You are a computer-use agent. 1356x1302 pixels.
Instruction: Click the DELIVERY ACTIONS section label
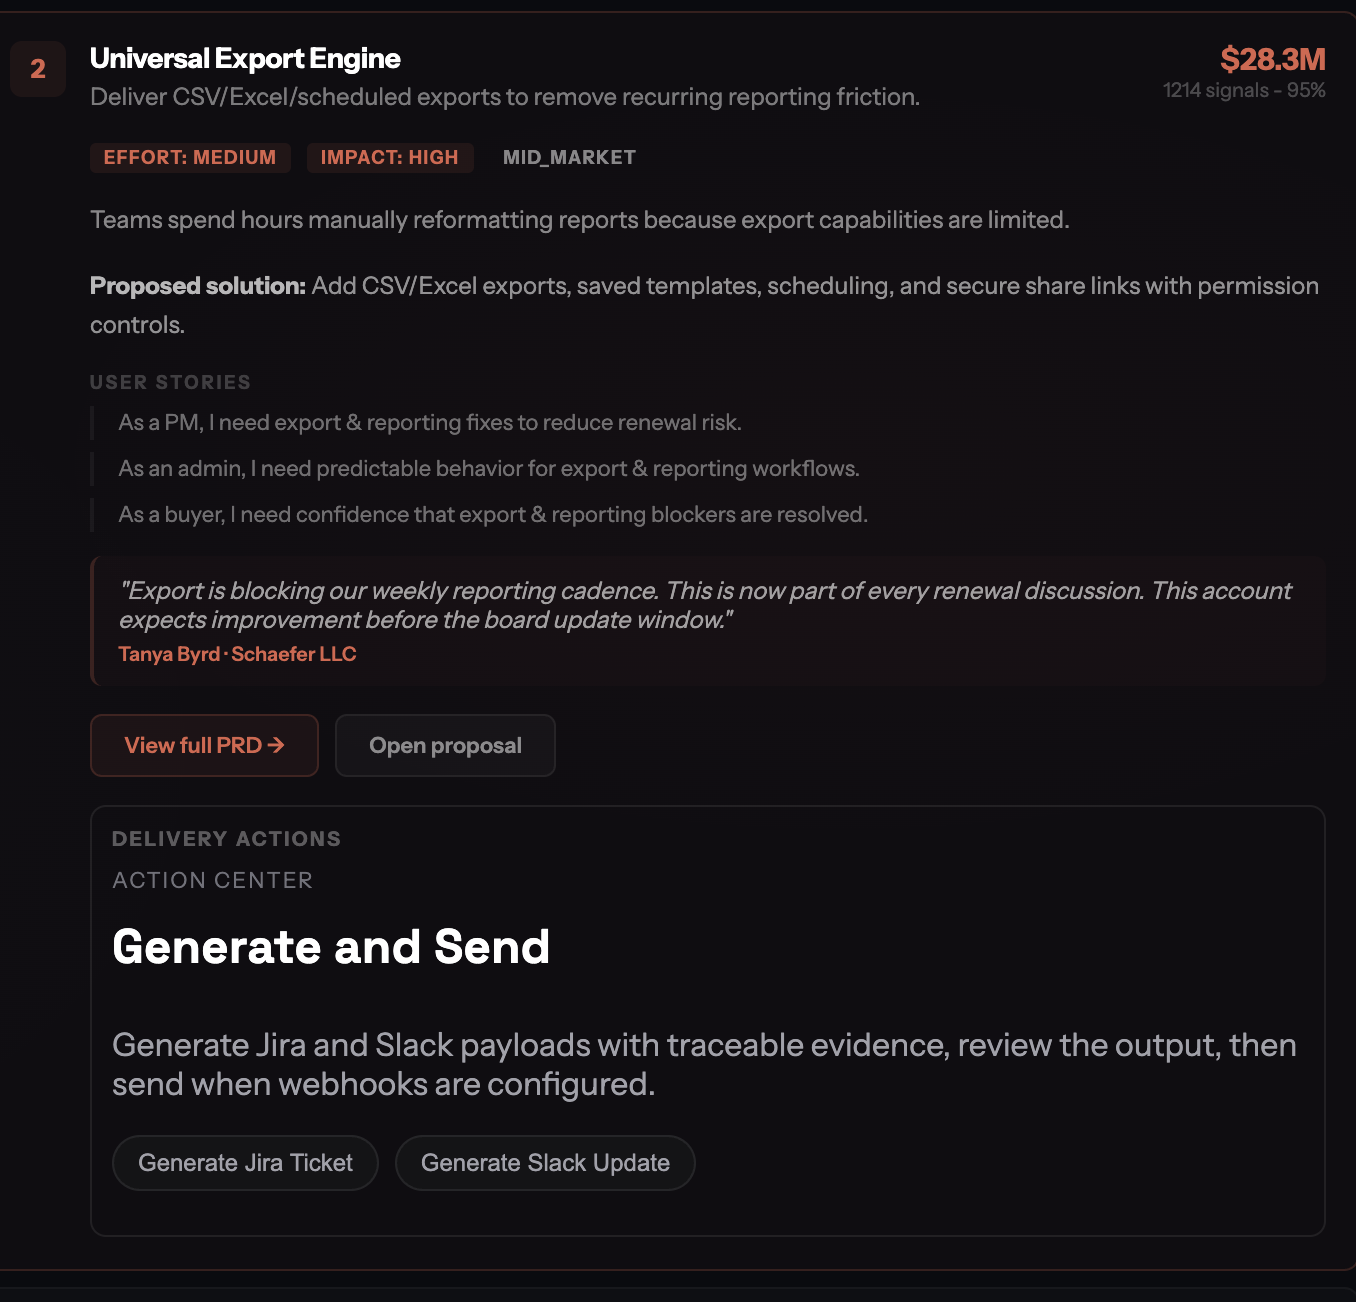(226, 839)
